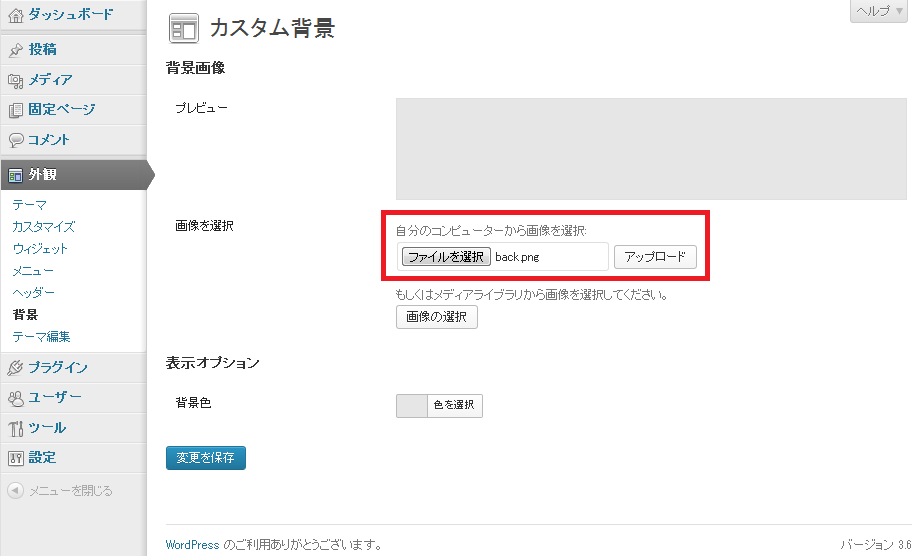The image size is (920, 556).
Task: Click the Users icon in sidebar
Action: [x=15, y=397]
